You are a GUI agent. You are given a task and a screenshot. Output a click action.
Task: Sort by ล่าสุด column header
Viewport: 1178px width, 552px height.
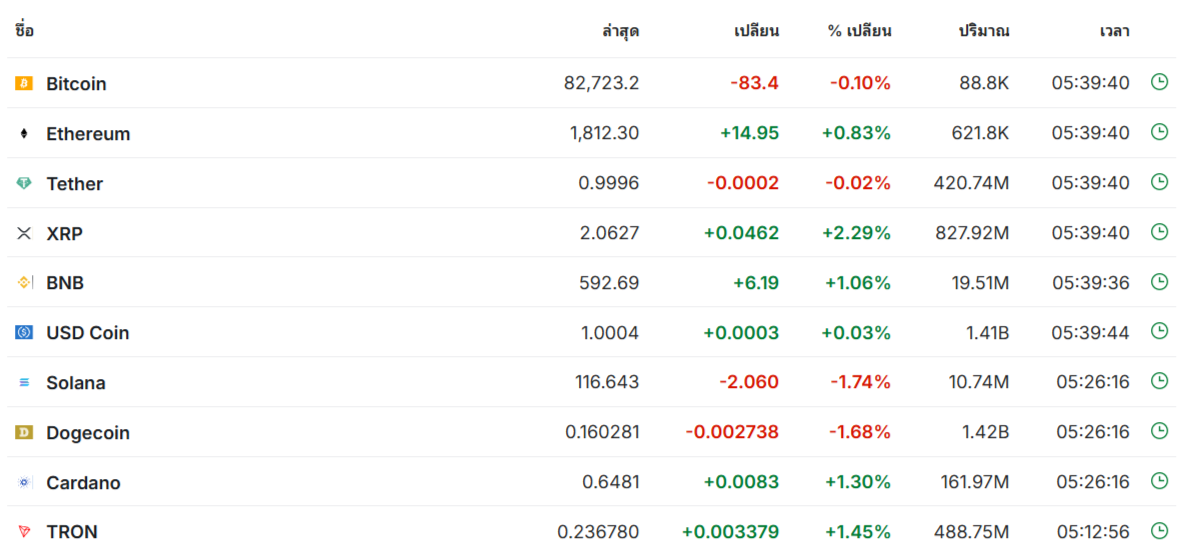tap(621, 31)
